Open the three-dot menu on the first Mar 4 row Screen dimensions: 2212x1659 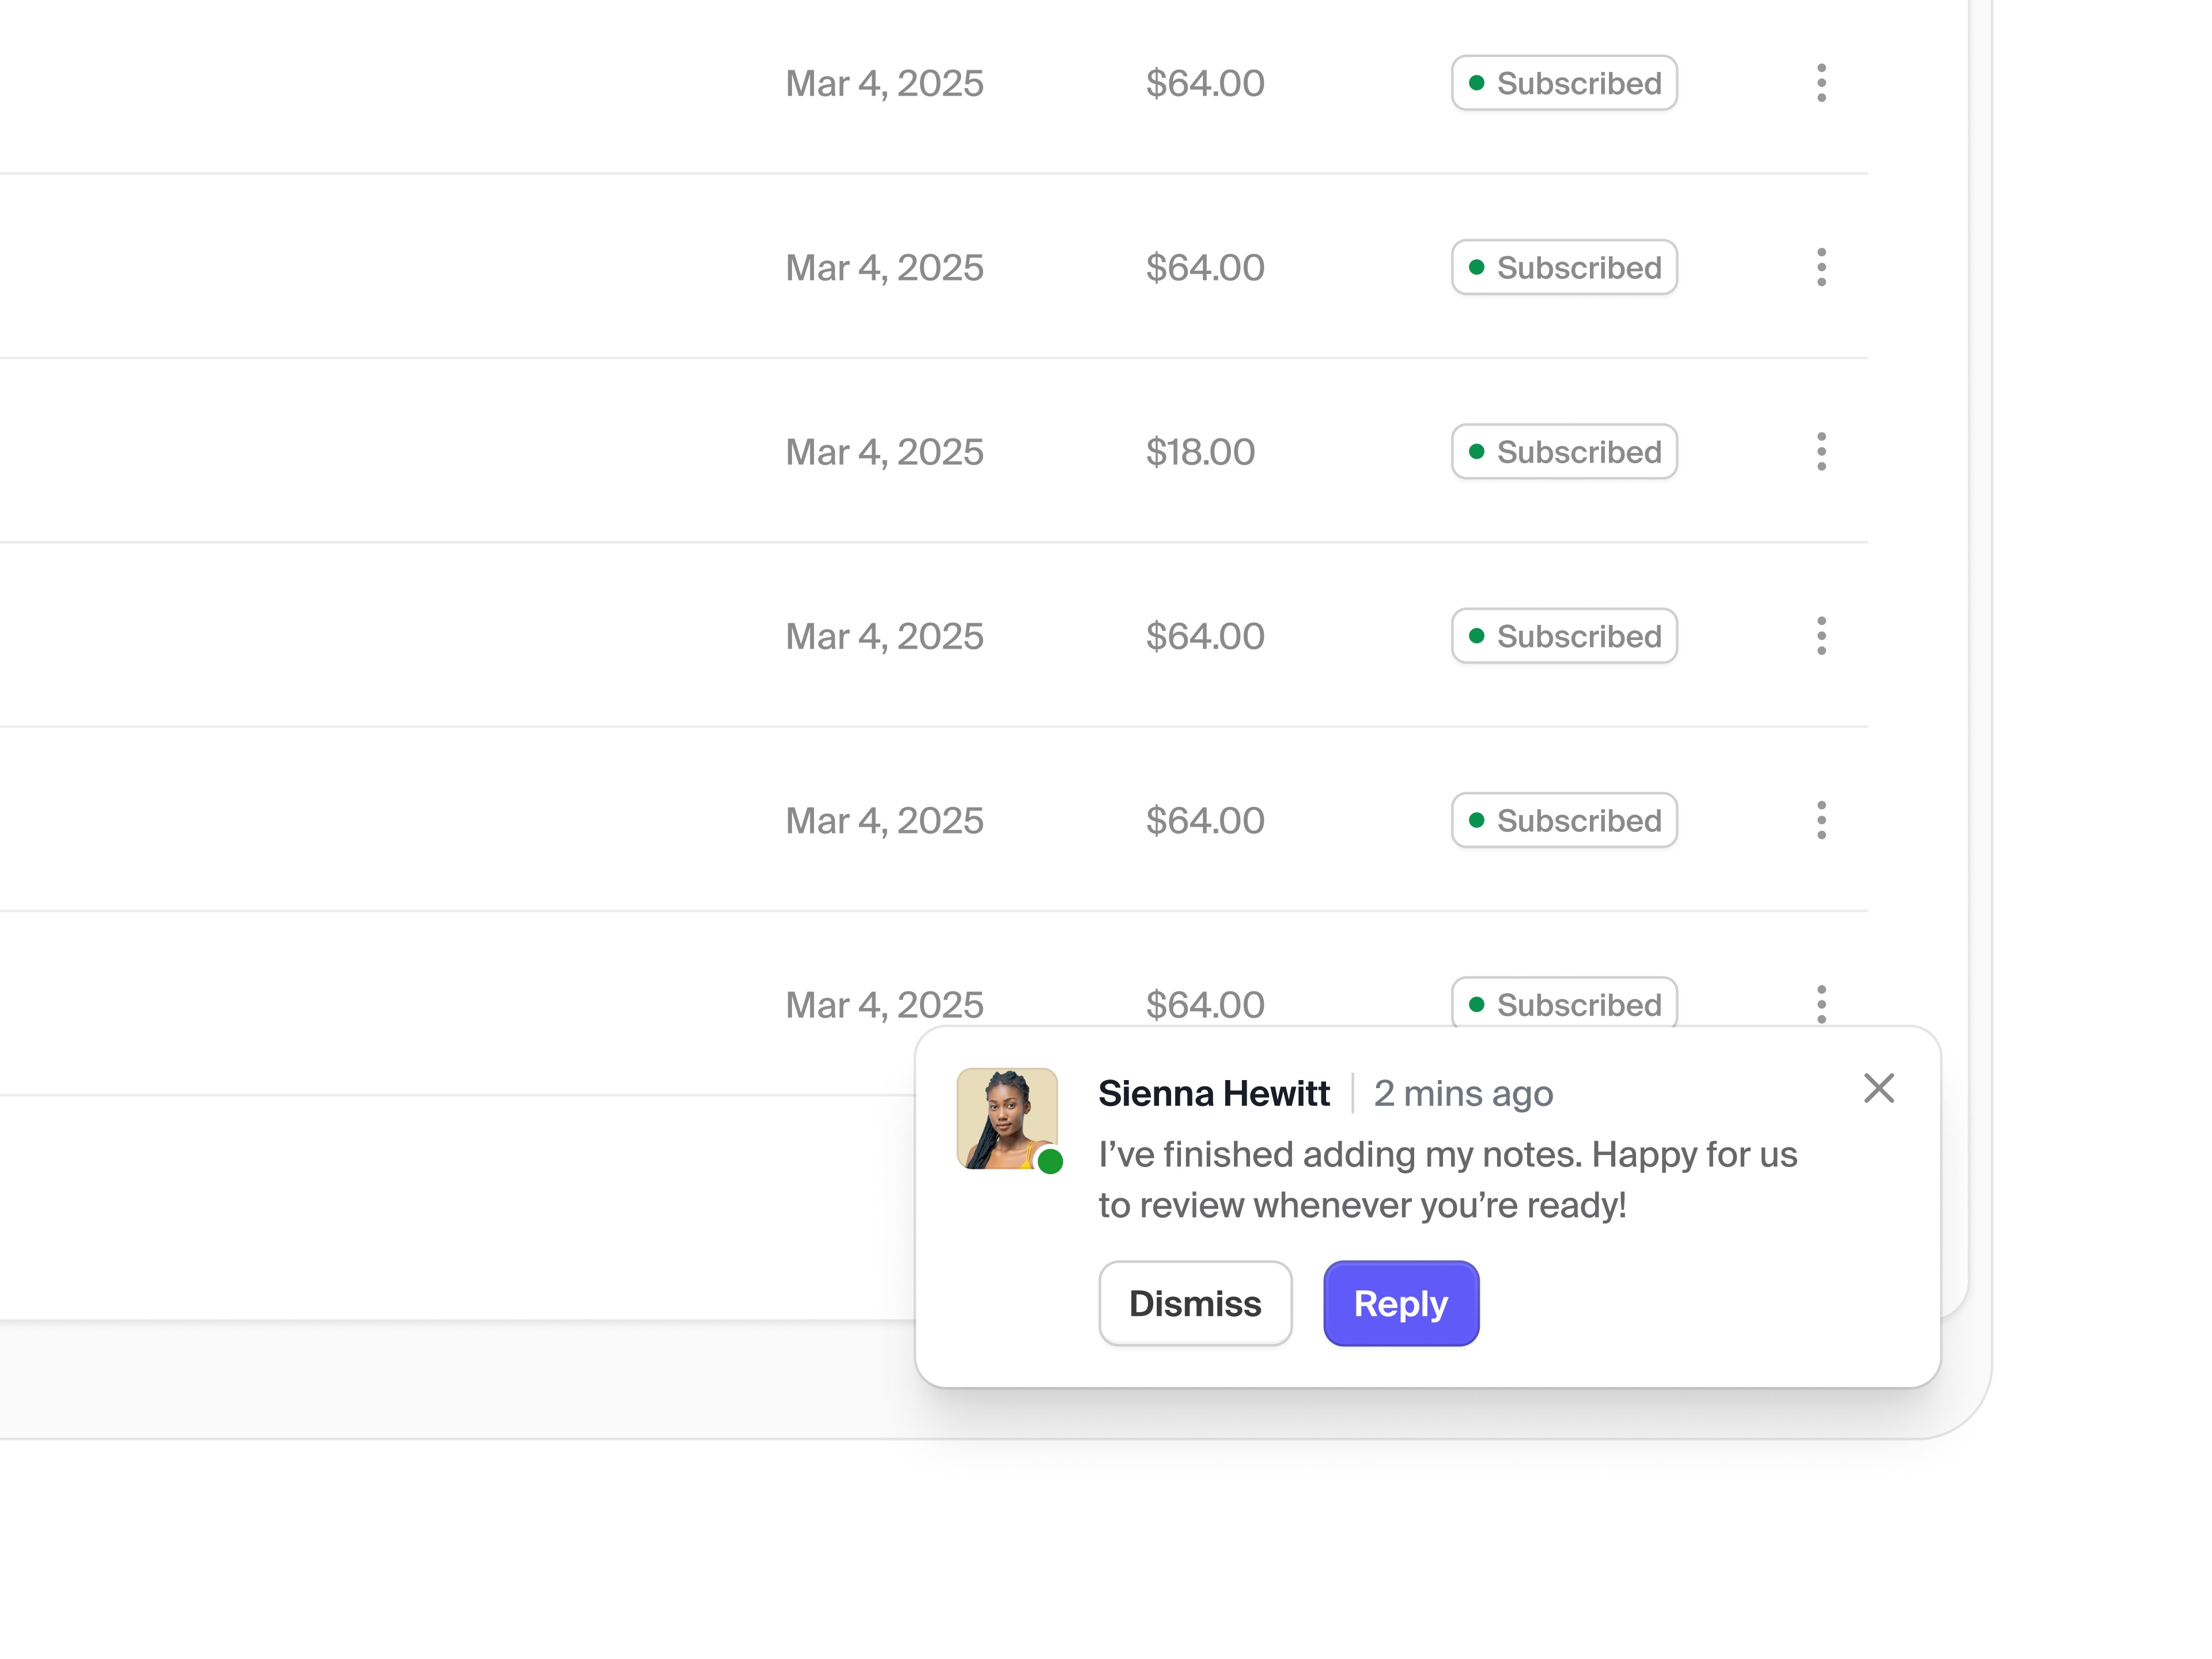point(1822,84)
